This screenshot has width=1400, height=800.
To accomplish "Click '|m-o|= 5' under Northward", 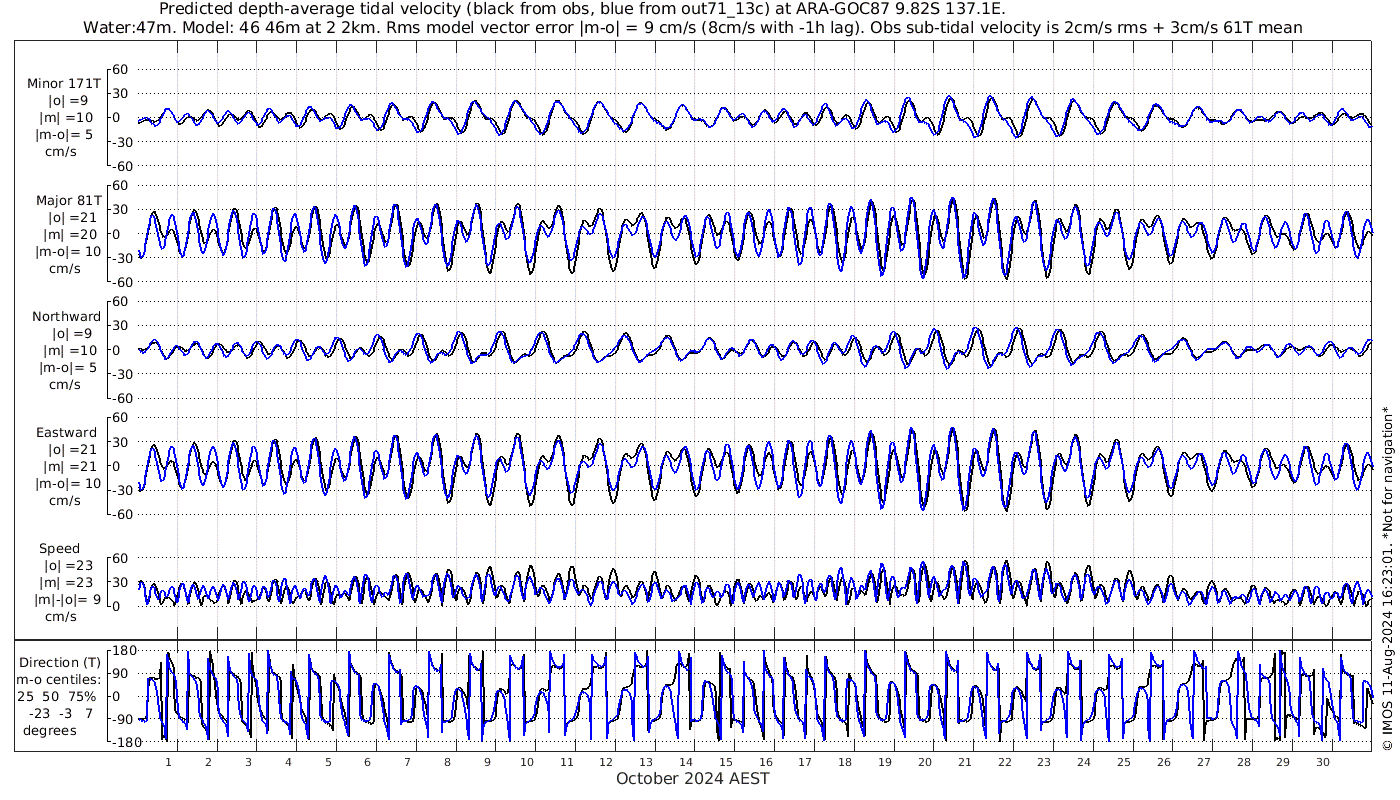I will point(69,367).
